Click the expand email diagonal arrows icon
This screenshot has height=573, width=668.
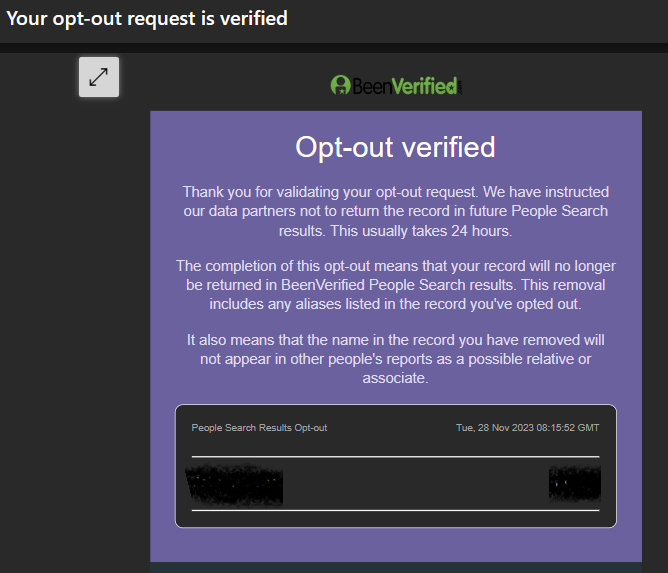99,77
